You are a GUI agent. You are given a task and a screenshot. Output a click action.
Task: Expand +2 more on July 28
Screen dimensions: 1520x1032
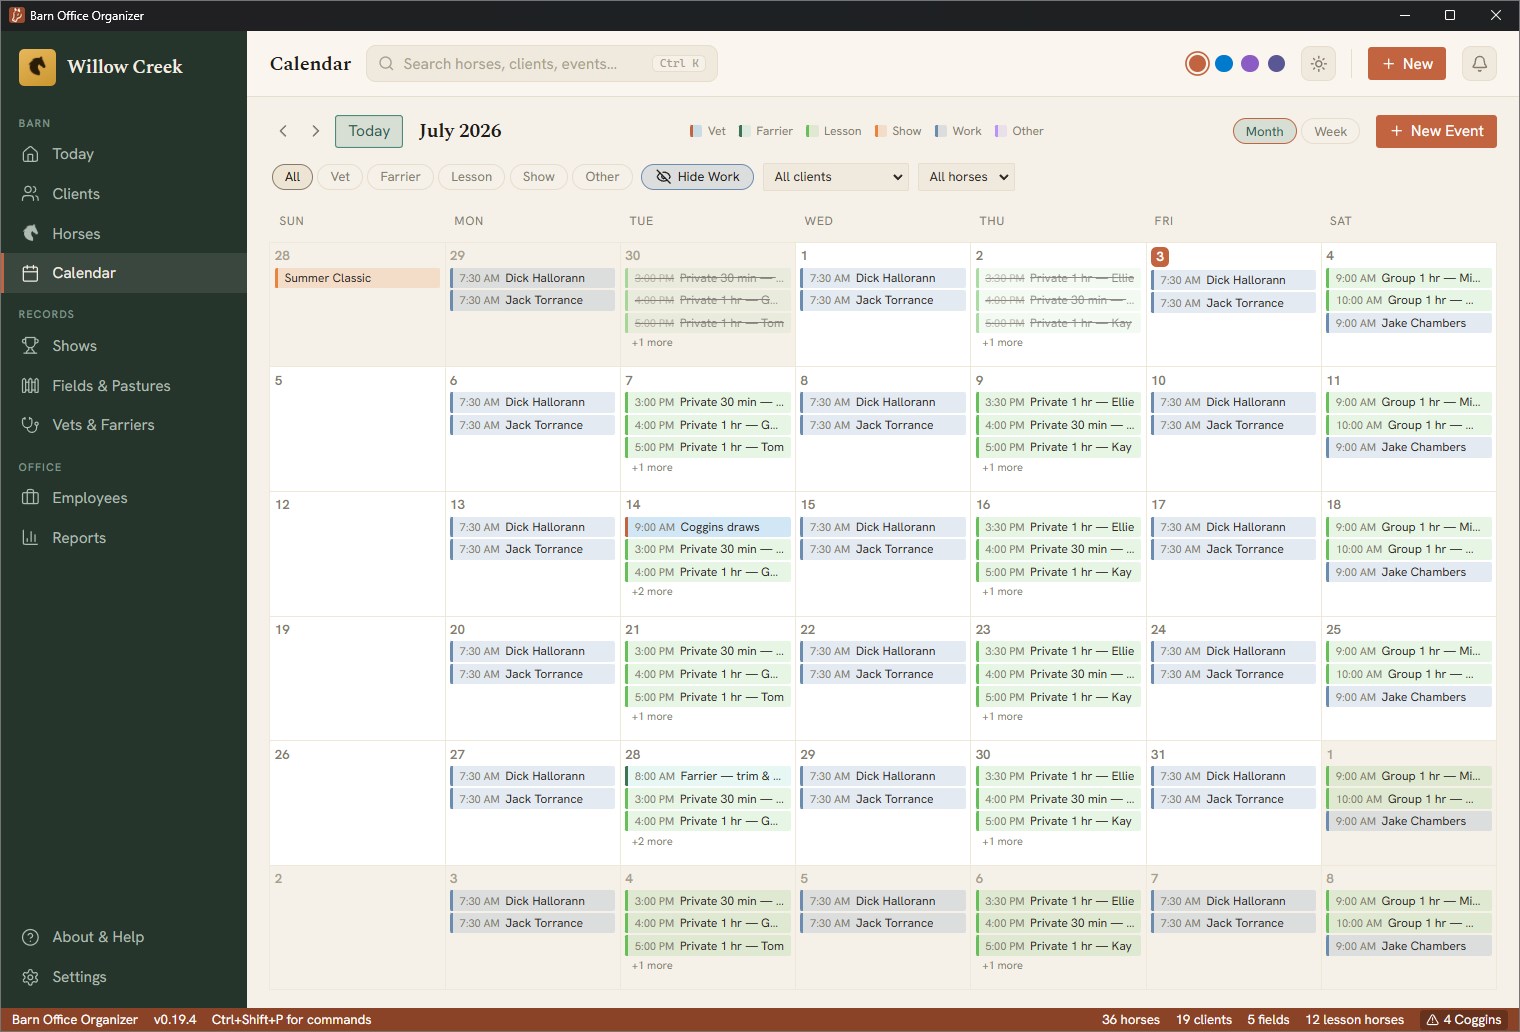(652, 842)
